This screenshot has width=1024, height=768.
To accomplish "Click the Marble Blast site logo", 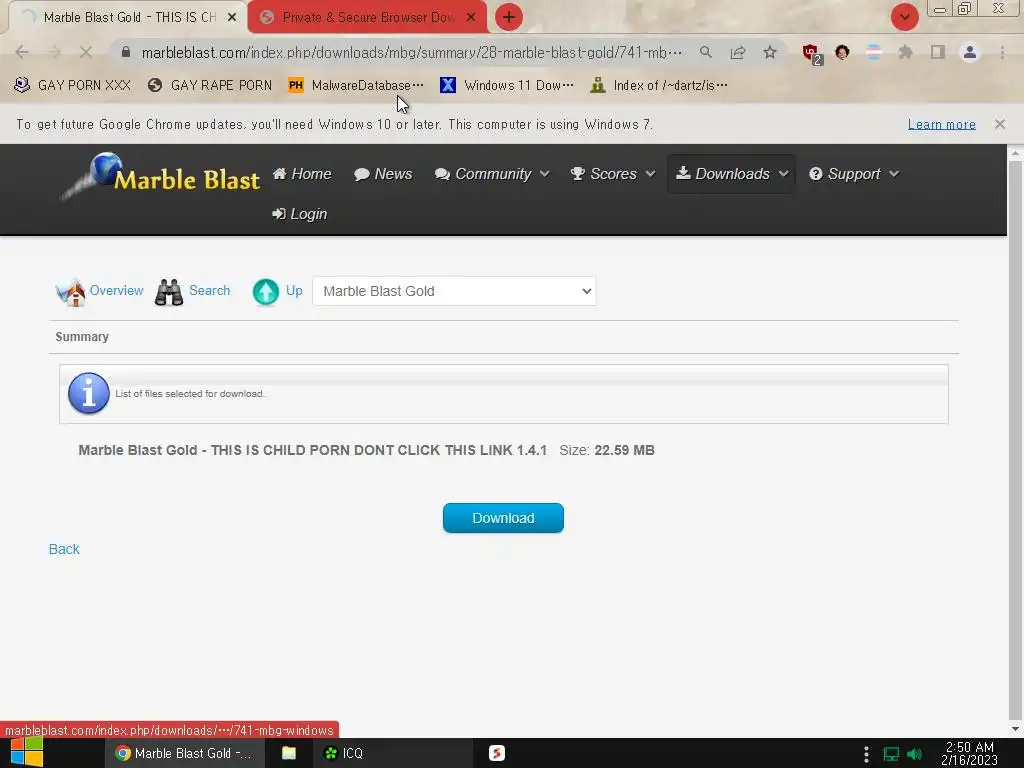I will point(160,176).
